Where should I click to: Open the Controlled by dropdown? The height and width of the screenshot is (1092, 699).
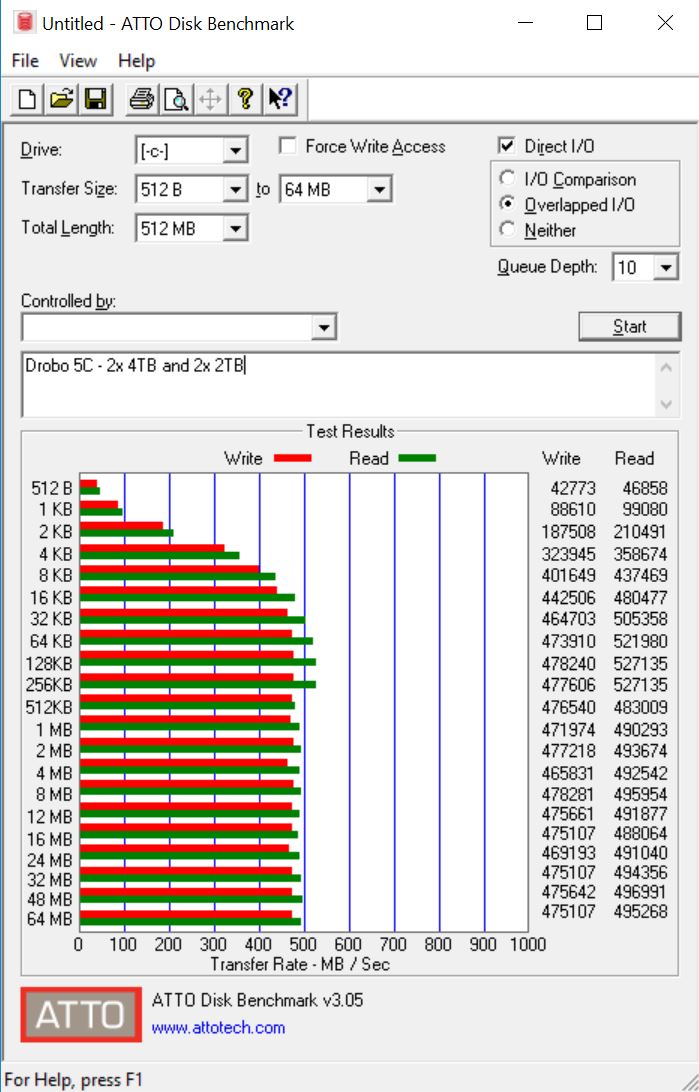tap(324, 327)
